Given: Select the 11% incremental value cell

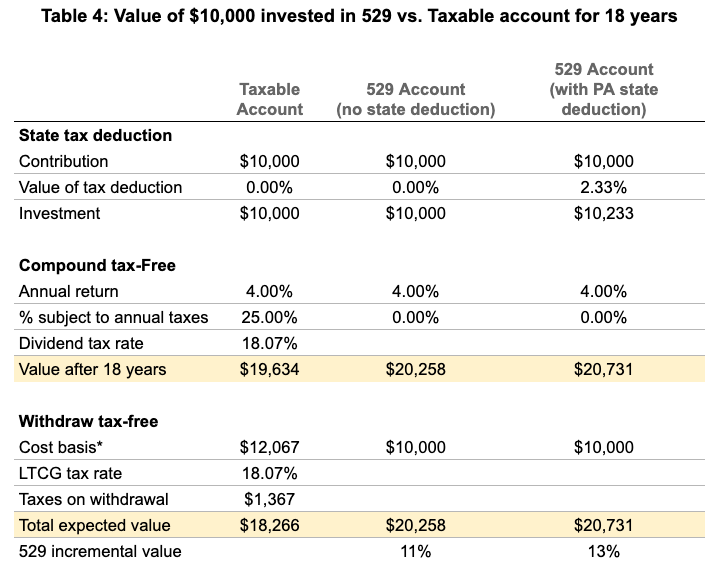Looking at the screenshot, I should [415, 551].
